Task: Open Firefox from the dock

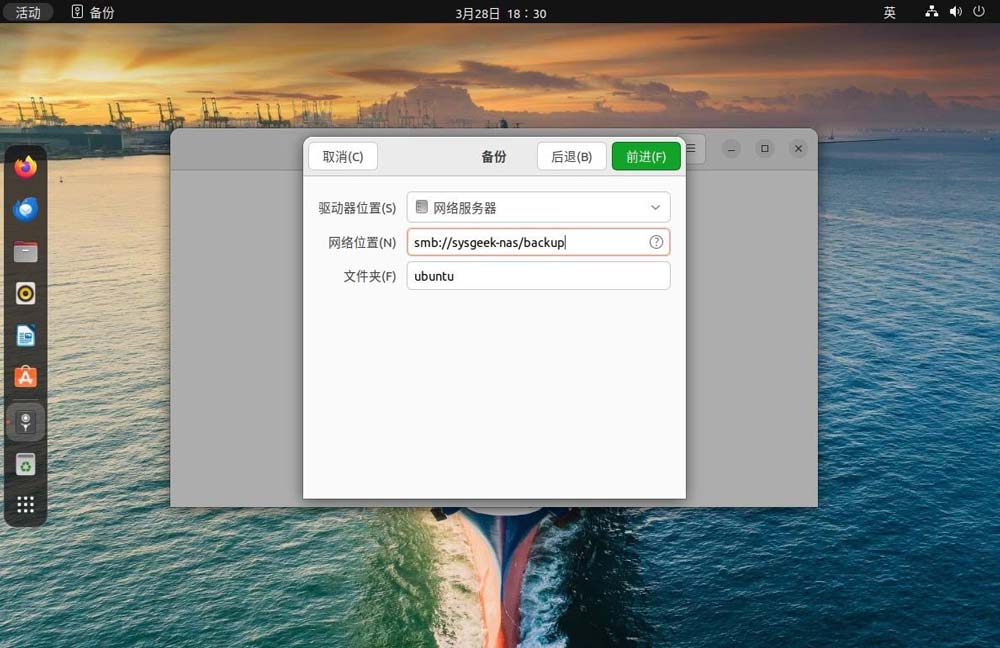Action: click(26, 167)
